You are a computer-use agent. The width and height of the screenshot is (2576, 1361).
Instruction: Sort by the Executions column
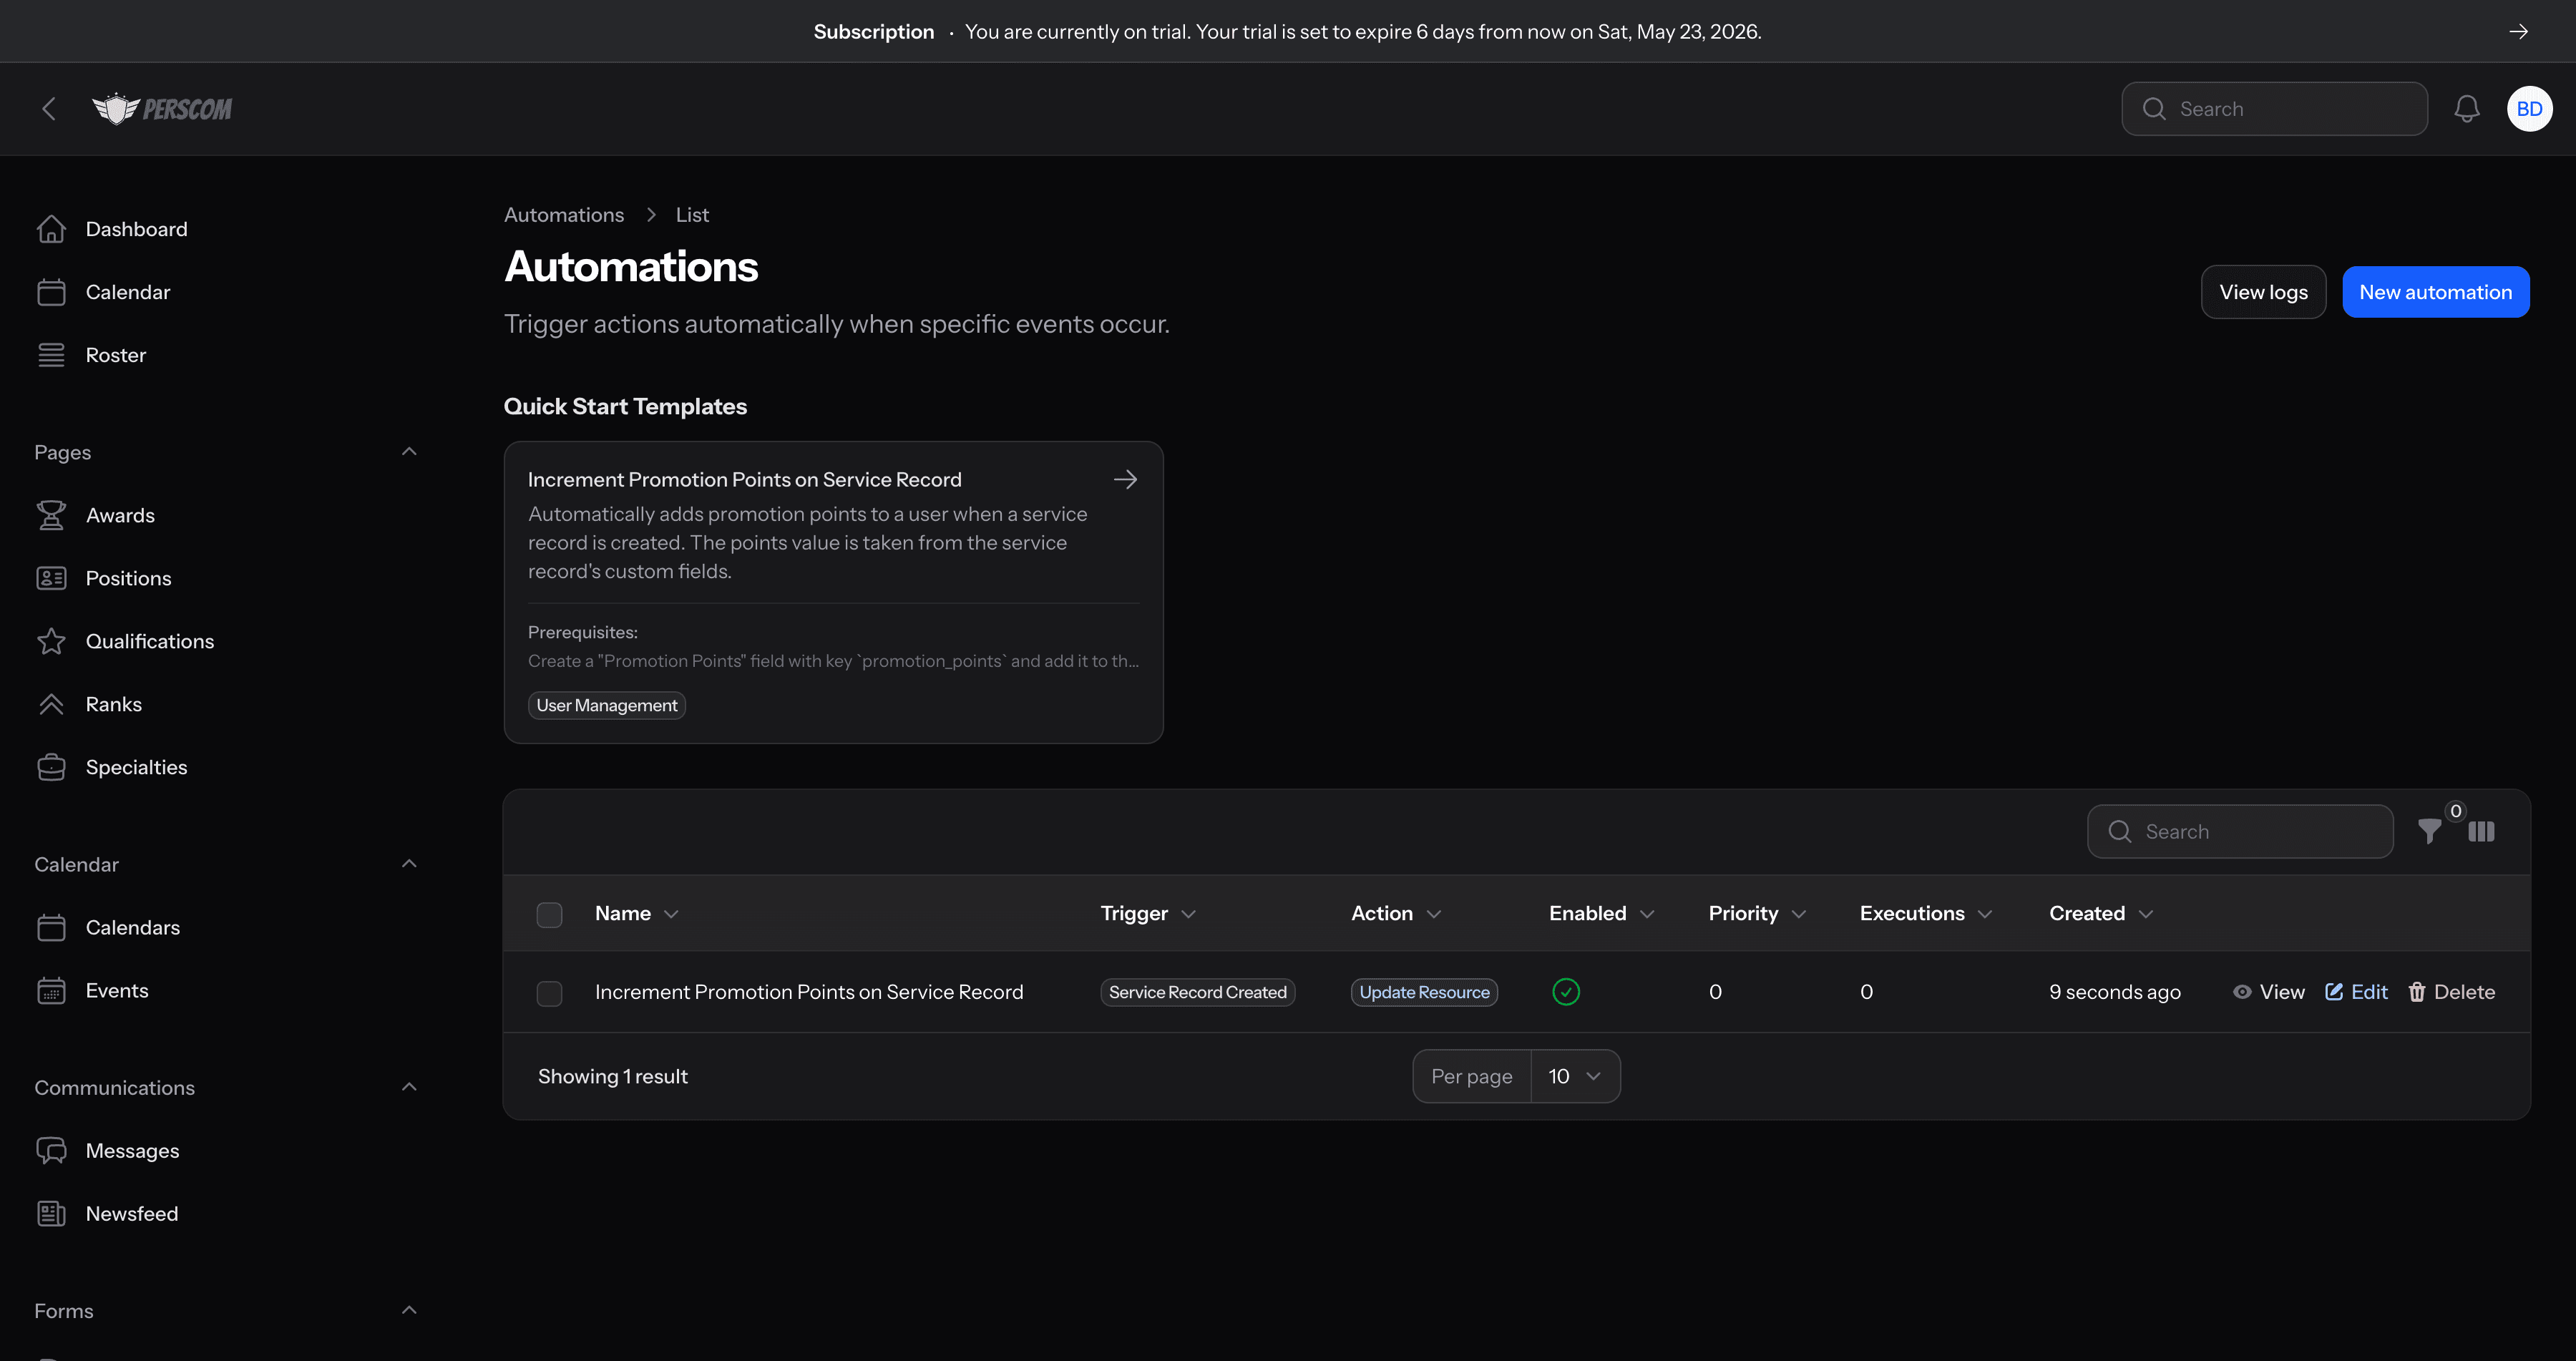coord(1926,913)
